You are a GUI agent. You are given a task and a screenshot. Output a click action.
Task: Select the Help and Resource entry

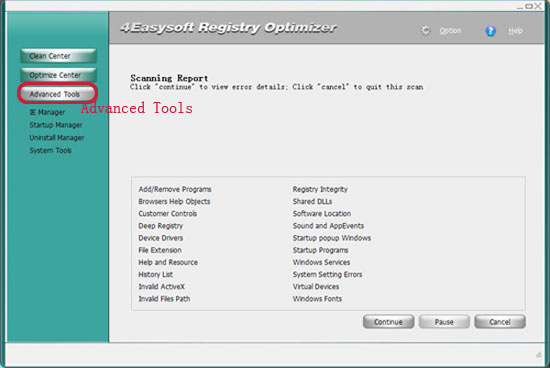[x=168, y=262]
